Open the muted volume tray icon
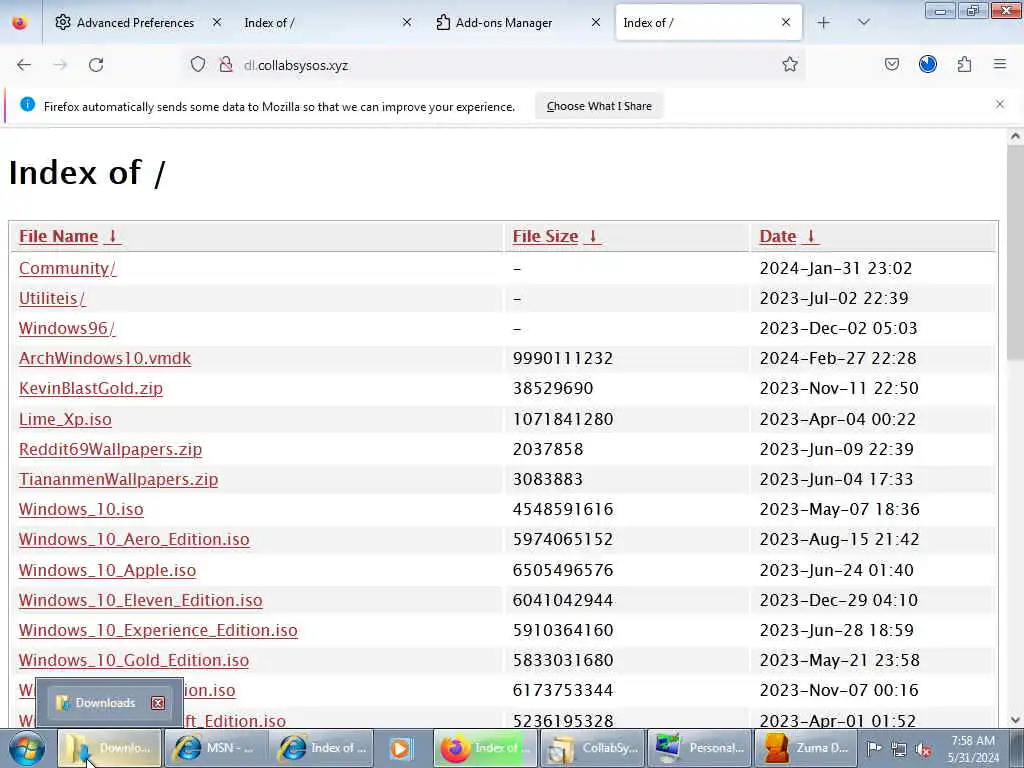The height and width of the screenshot is (768, 1024). tap(923, 749)
